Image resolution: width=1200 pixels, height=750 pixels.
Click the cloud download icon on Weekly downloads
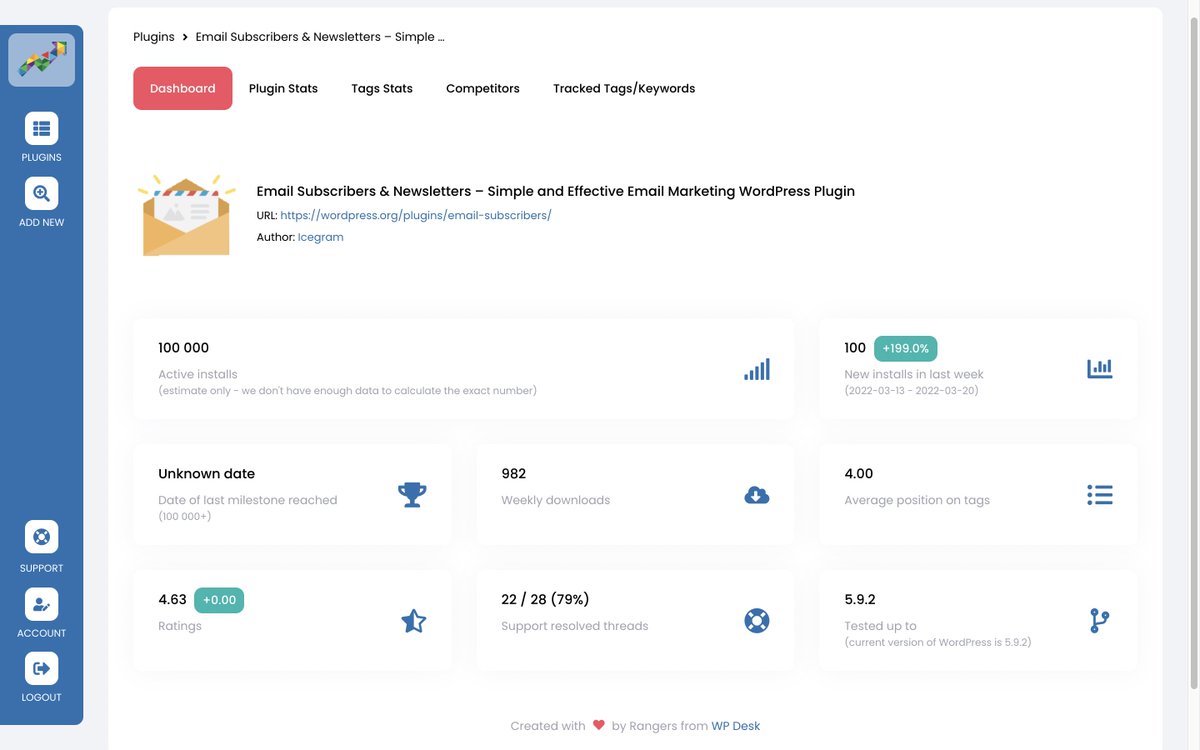pyautogui.click(x=757, y=495)
